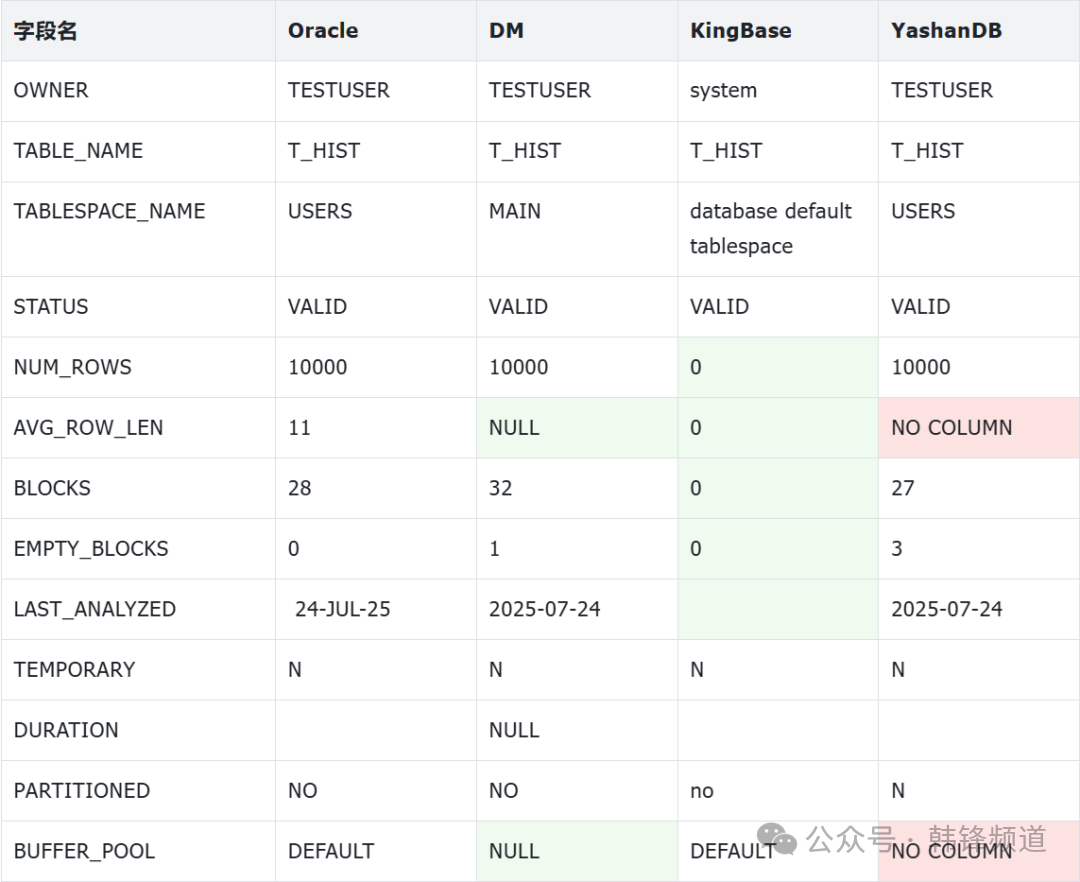Select the DM column header
Viewport: 1080px width, 882px height.
(x=506, y=31)
